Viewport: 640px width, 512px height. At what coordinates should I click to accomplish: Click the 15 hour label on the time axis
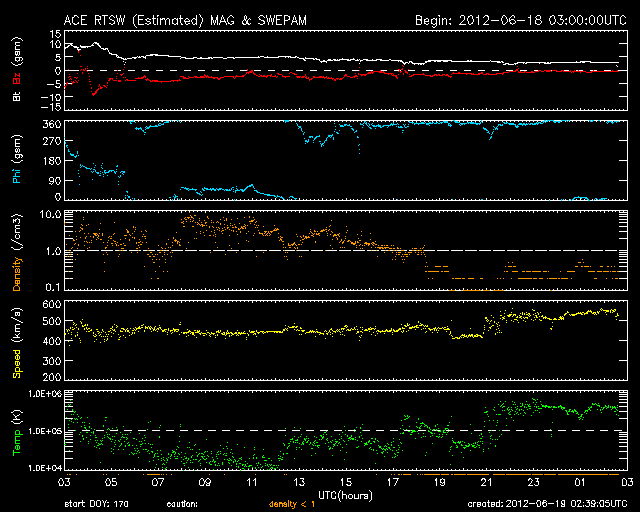click(x=346, y=483)
